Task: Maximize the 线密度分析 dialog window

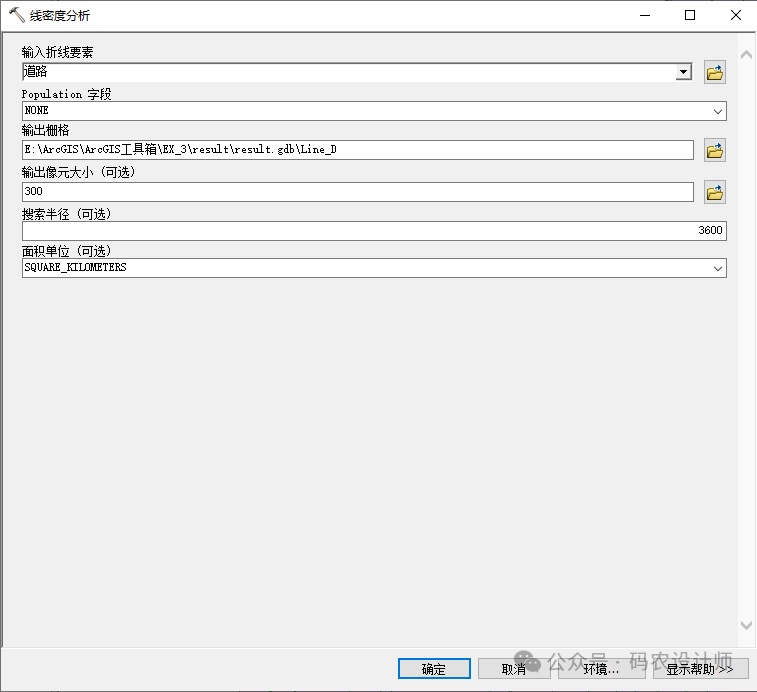Action: click(x=690, y=15)
